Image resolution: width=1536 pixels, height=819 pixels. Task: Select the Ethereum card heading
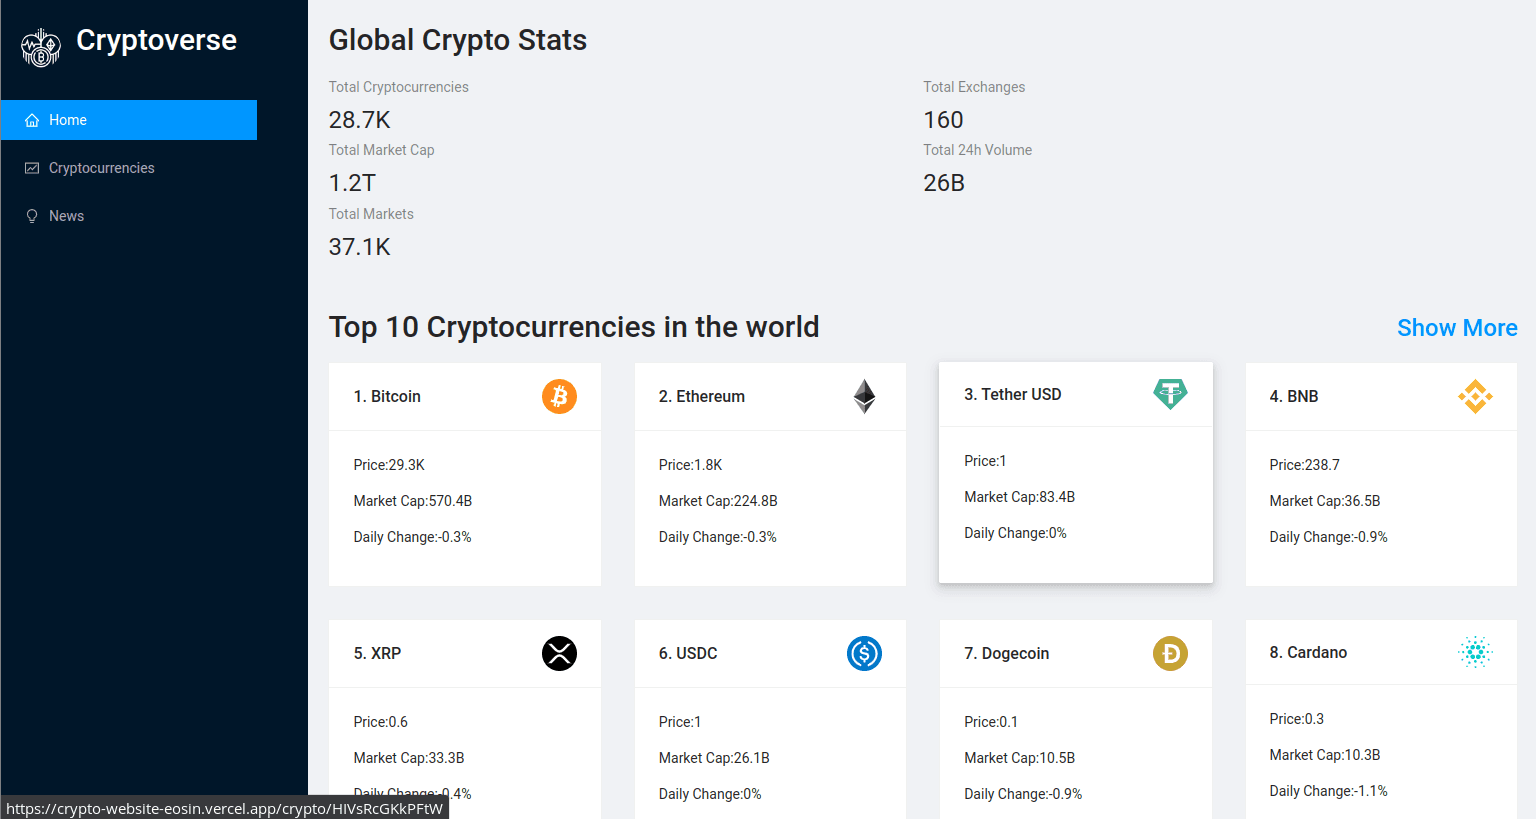pyautogui.click(x=701, y=397)
